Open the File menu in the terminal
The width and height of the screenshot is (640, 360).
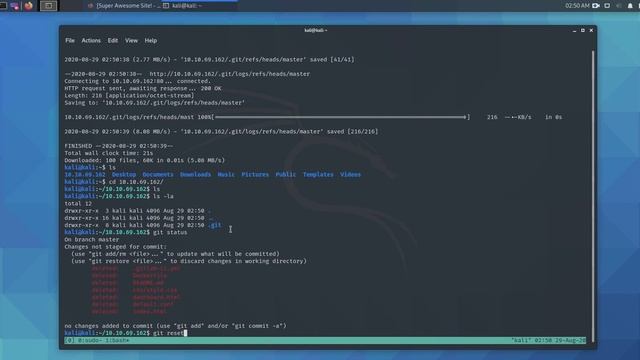(x=70, y=40)
